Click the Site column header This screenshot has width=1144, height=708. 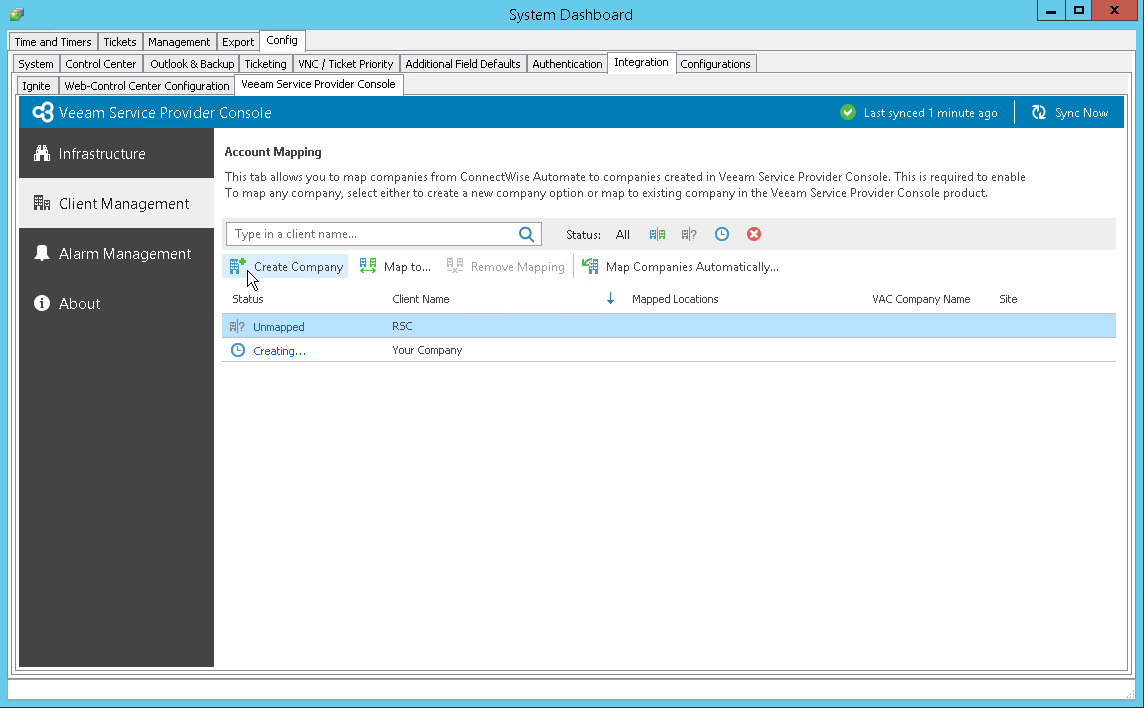pyautogui.click(x=1008, y=299)
